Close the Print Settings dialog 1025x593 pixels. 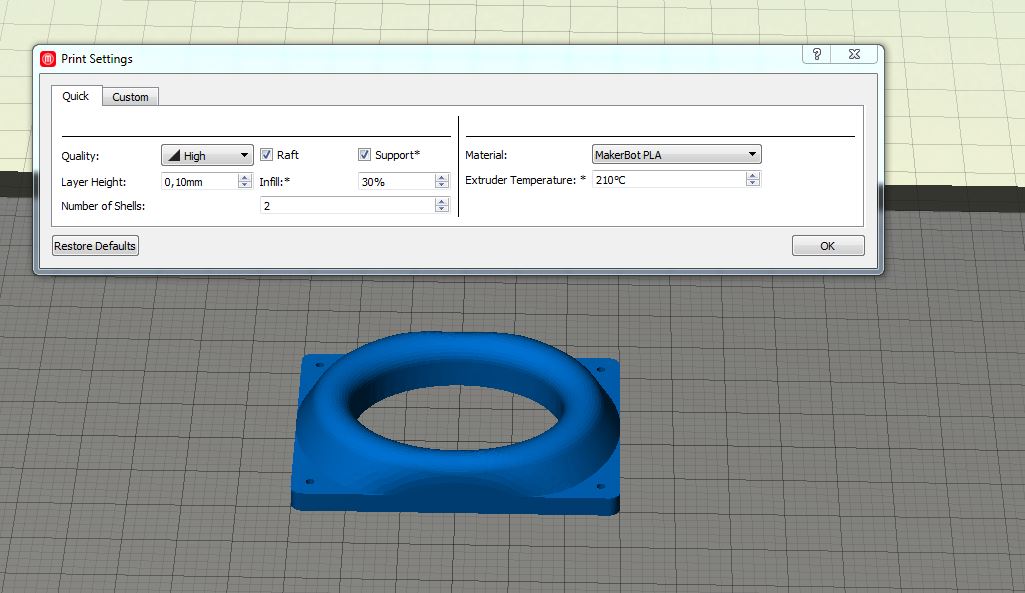(x=854, y=54)
